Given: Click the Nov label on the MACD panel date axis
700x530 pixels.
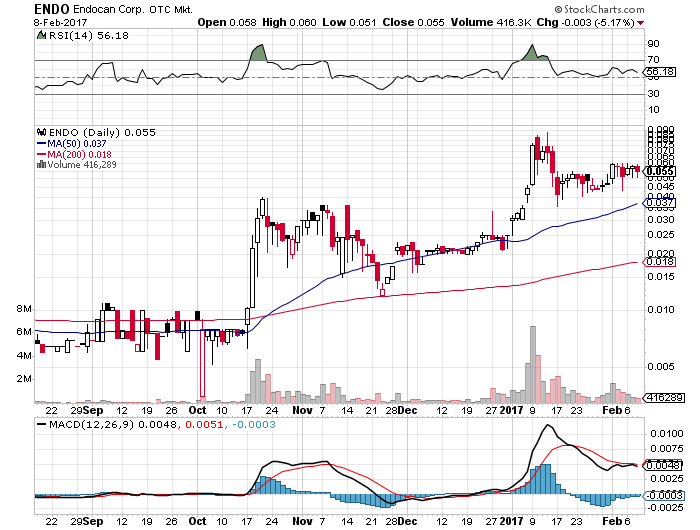Looking at the screenshot, I should pyautogui.click(x=302, y=522).
